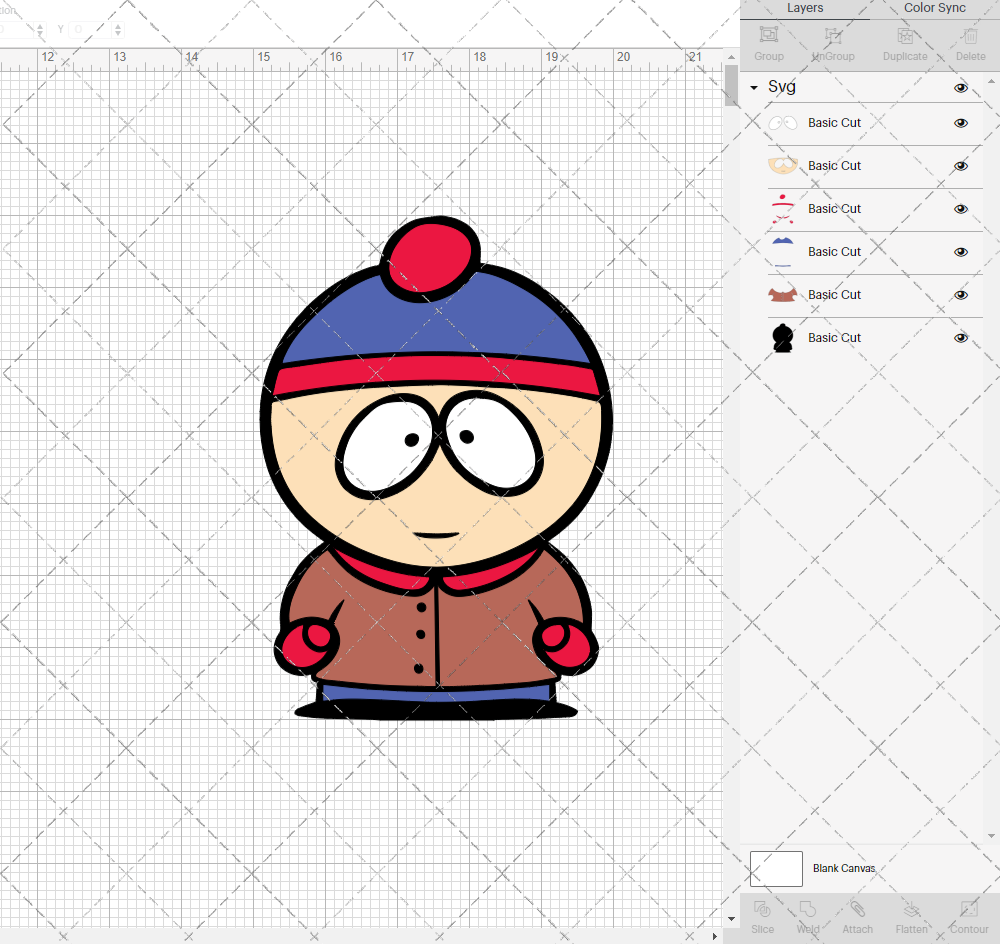Select the Weld tool

[808, 908]
